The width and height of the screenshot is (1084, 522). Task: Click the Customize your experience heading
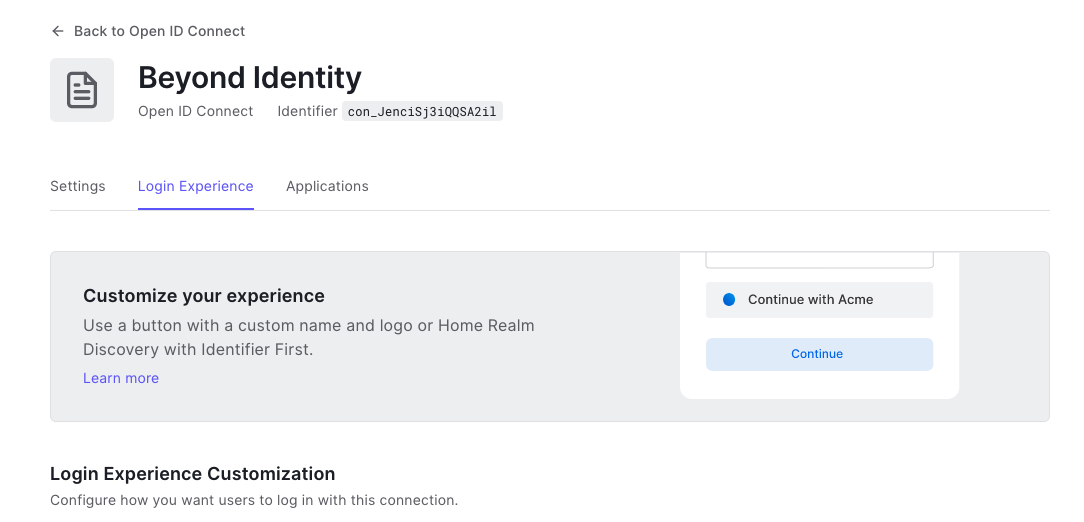pyautogui.click(x=204, y=296)
